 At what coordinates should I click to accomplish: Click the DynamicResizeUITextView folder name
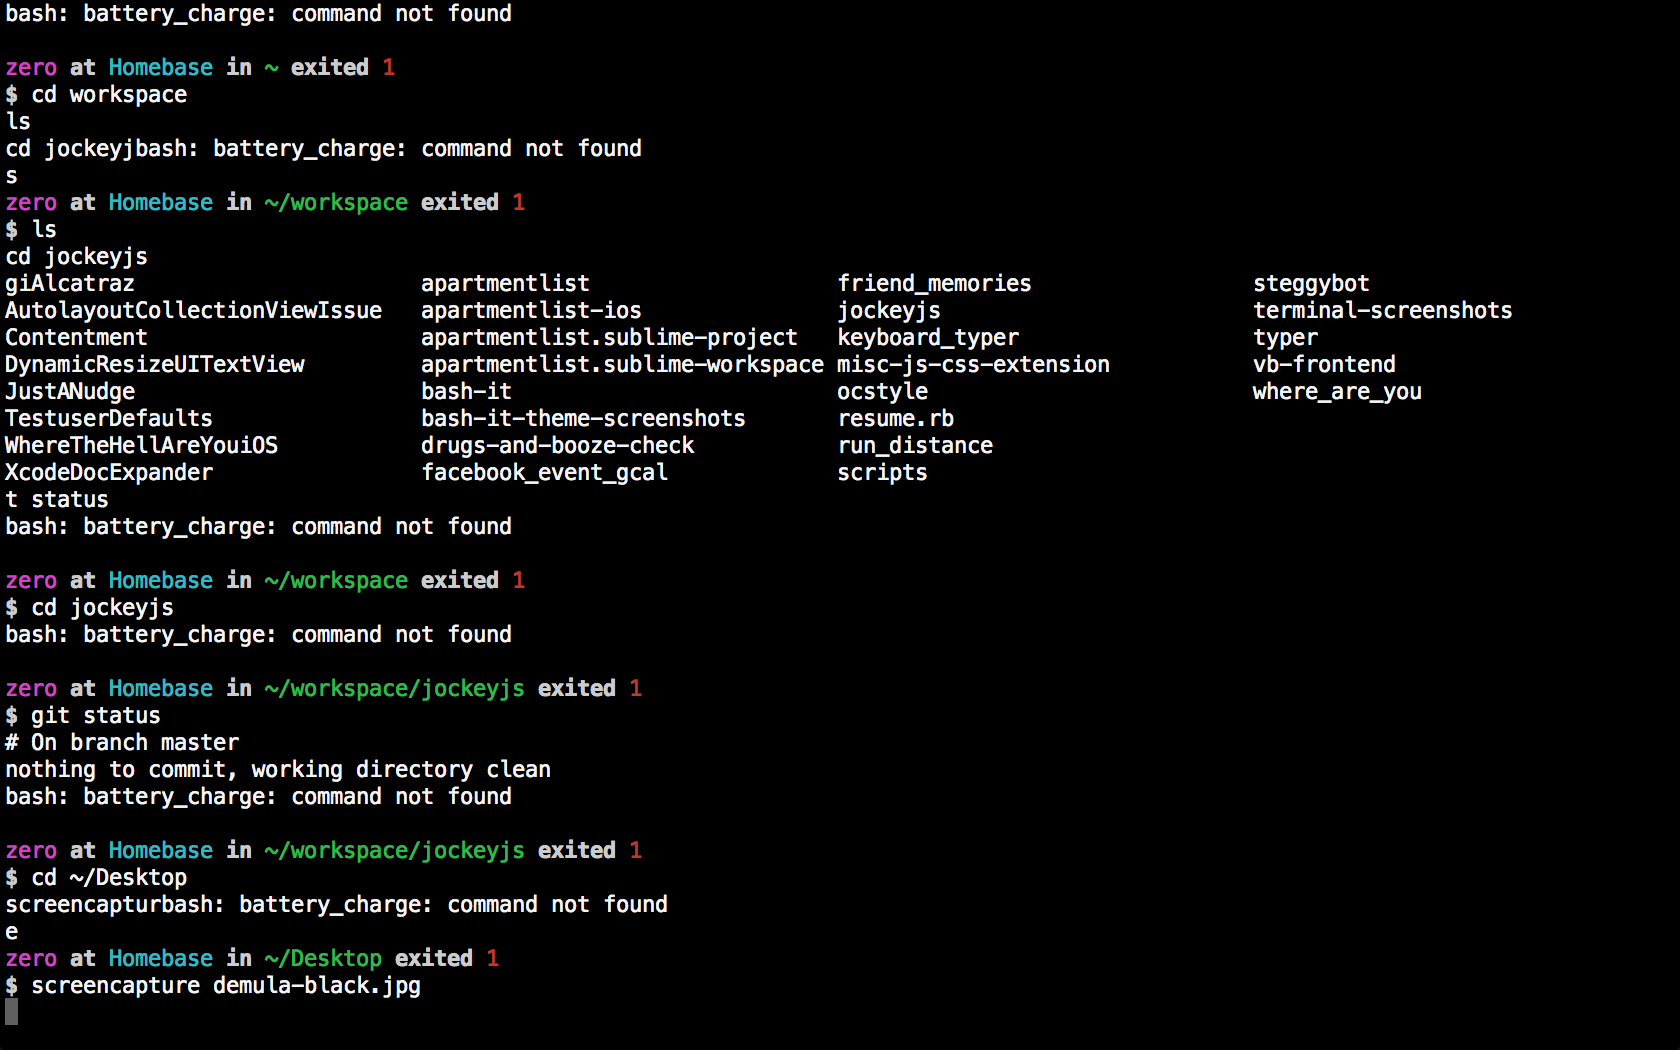154,365
